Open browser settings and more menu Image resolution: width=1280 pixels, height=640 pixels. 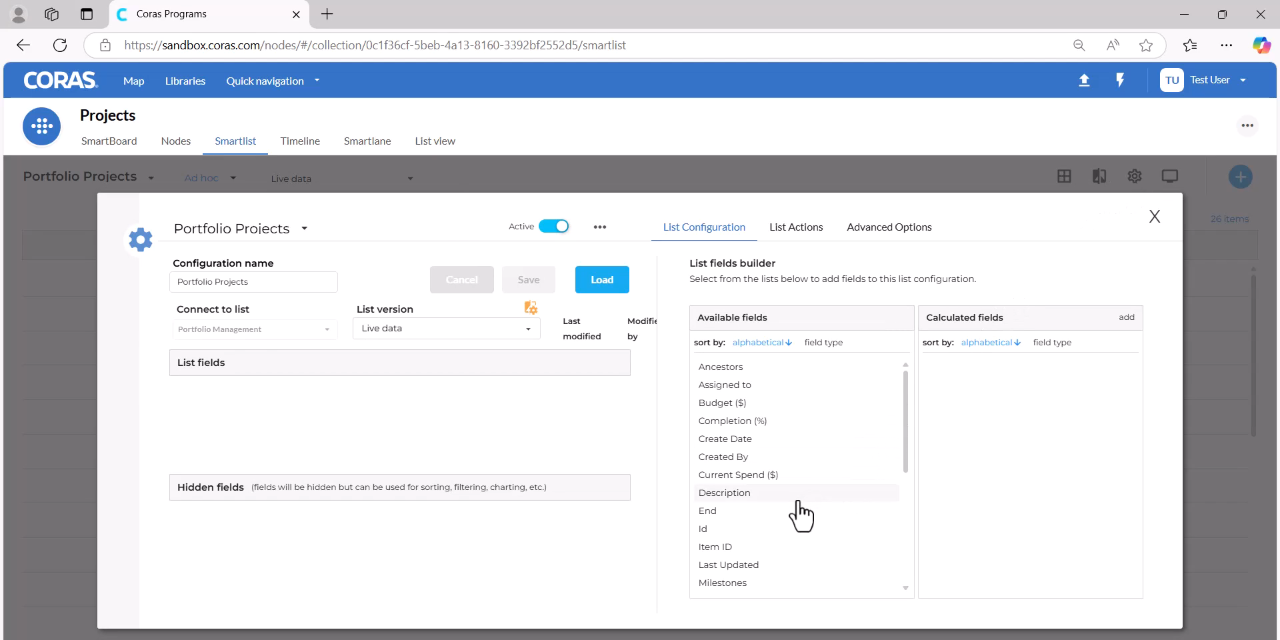tap(1226, 45)
